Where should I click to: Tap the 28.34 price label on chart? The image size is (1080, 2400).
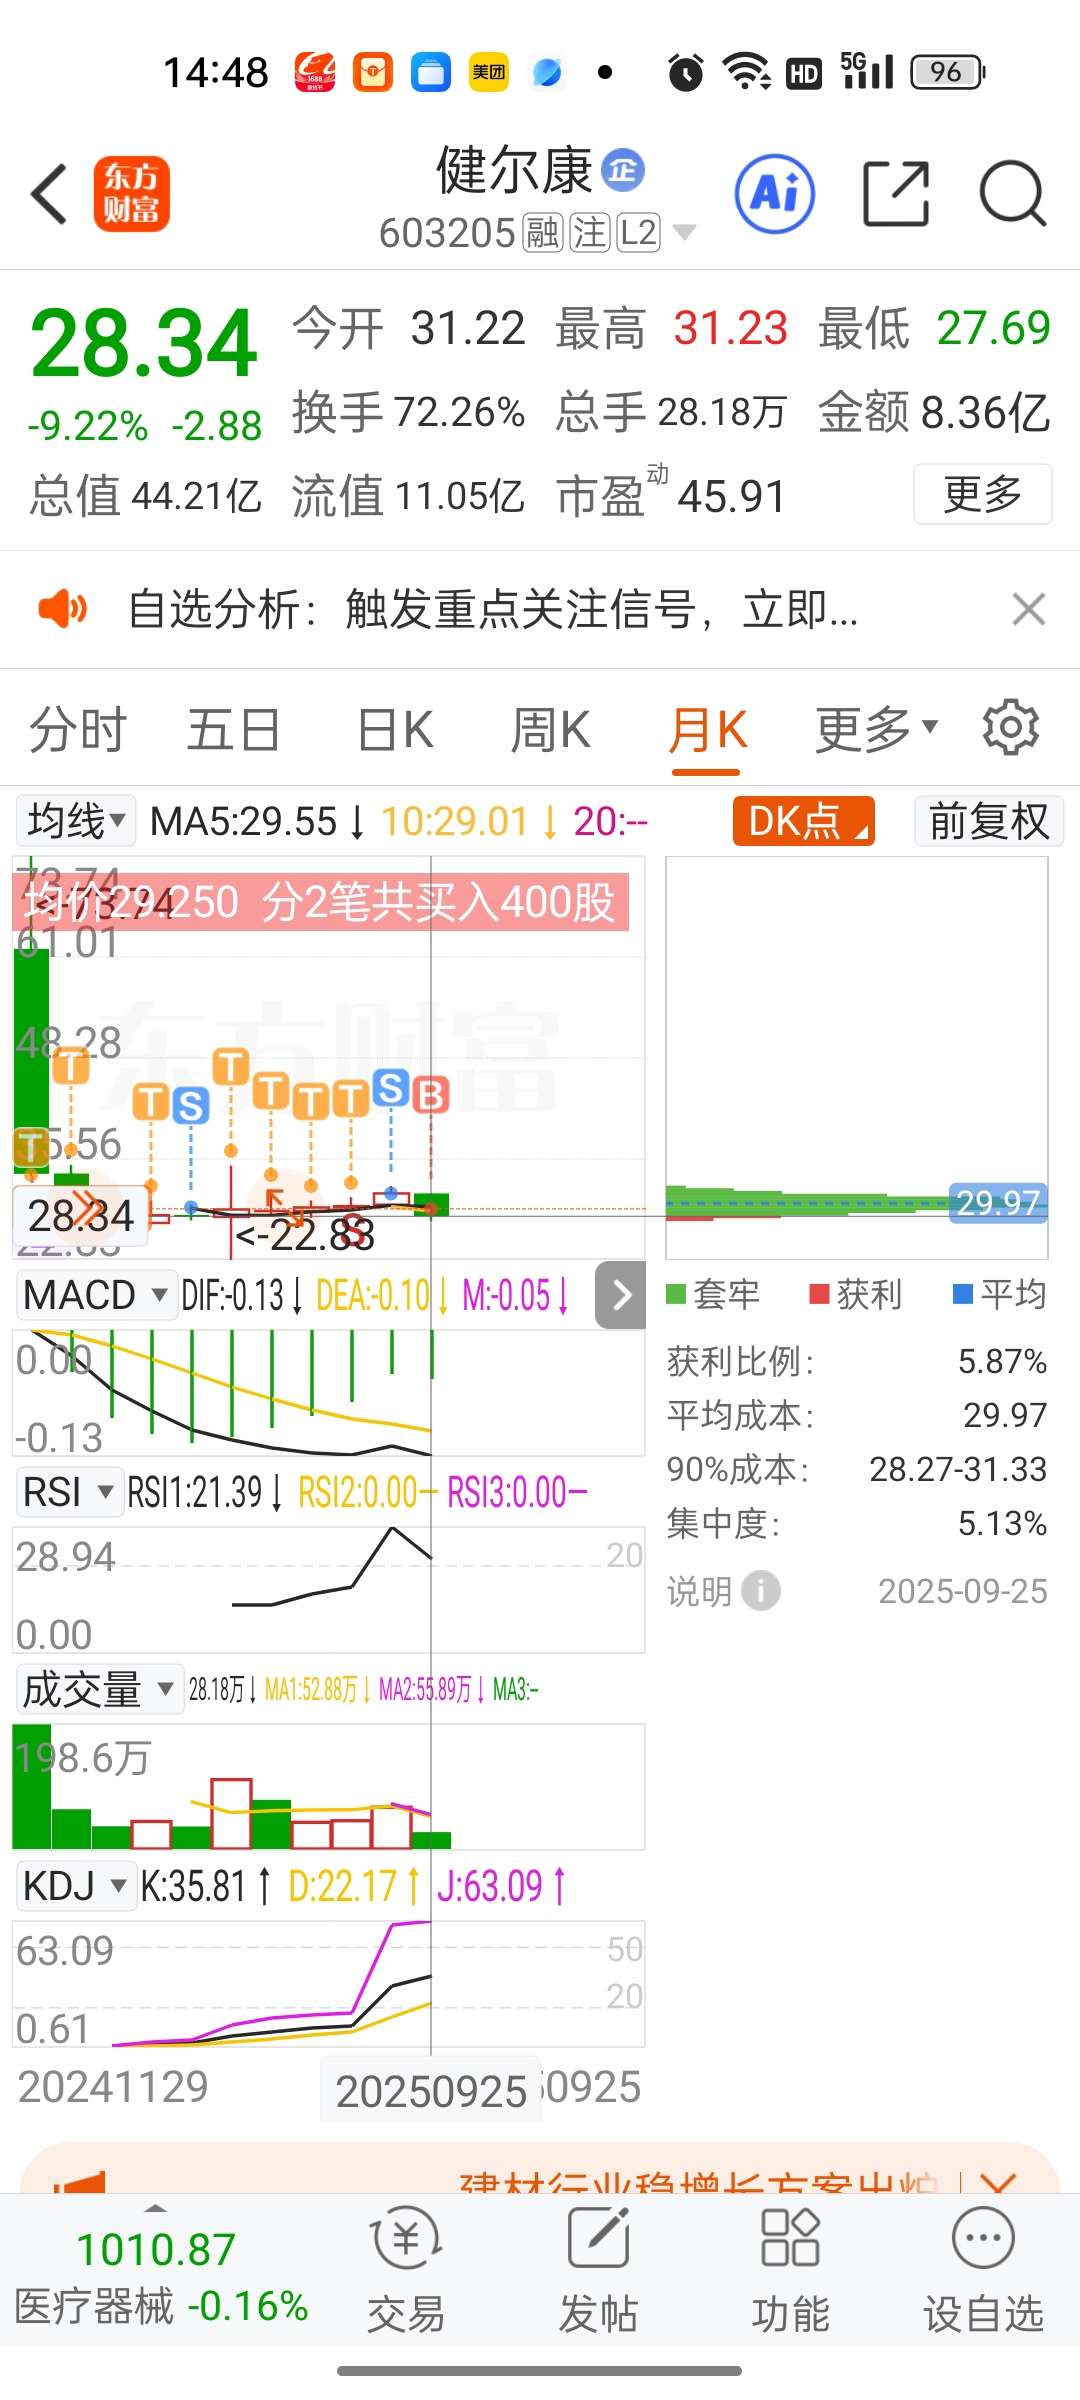(81, 1215)
